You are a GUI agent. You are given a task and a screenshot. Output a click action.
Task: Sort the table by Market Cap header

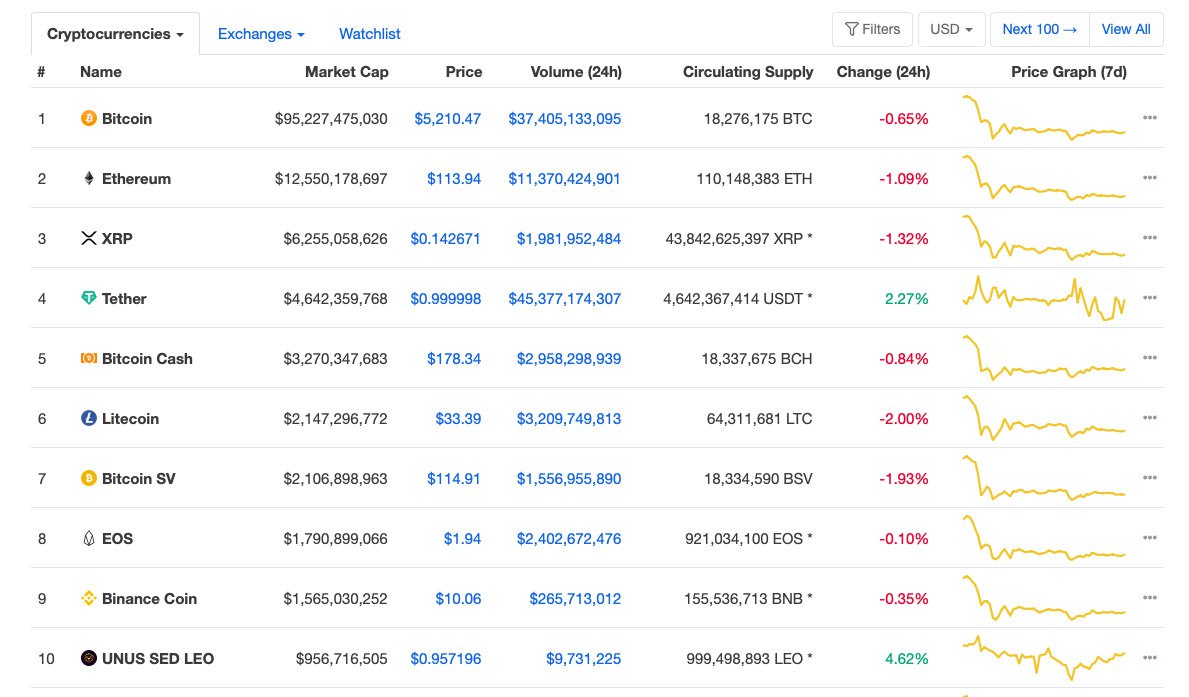(x=346, y=72)
